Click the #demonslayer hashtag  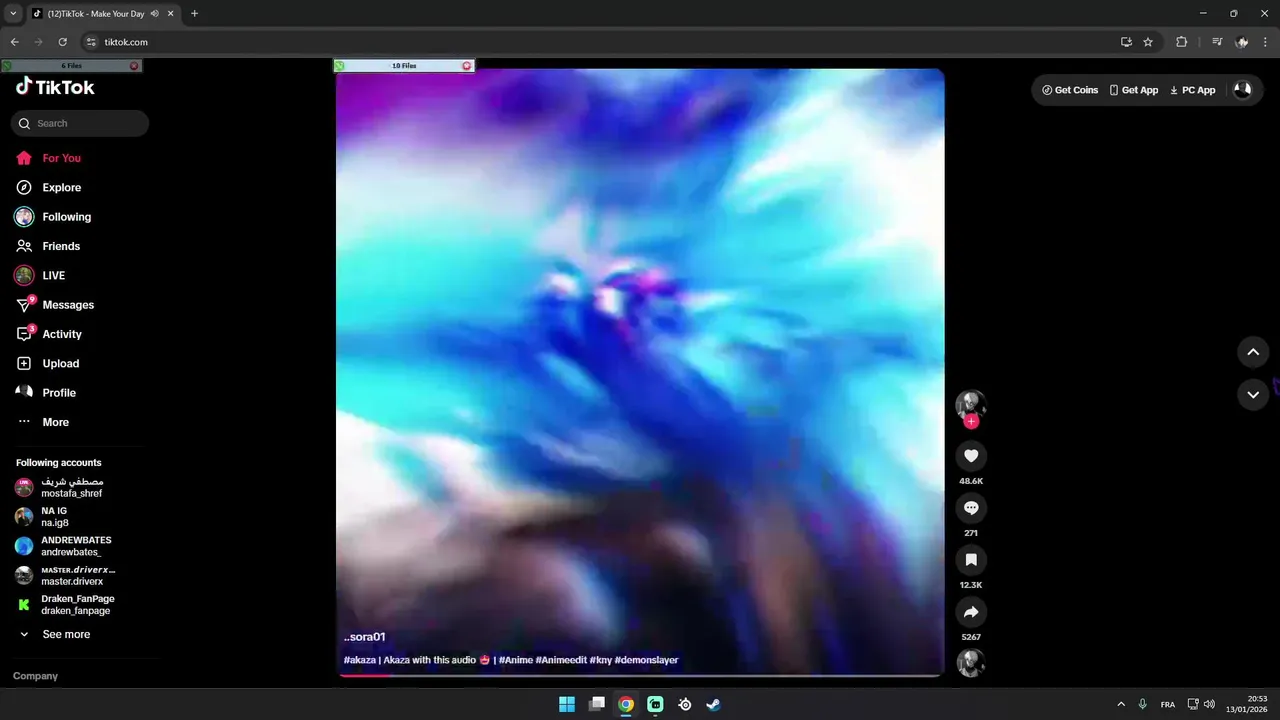coord(646,660)
